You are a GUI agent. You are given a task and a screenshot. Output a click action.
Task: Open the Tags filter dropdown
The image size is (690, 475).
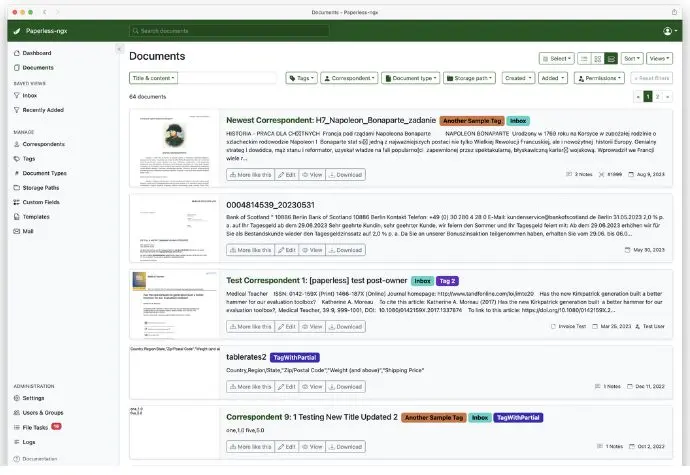click(x=301, y=78)
